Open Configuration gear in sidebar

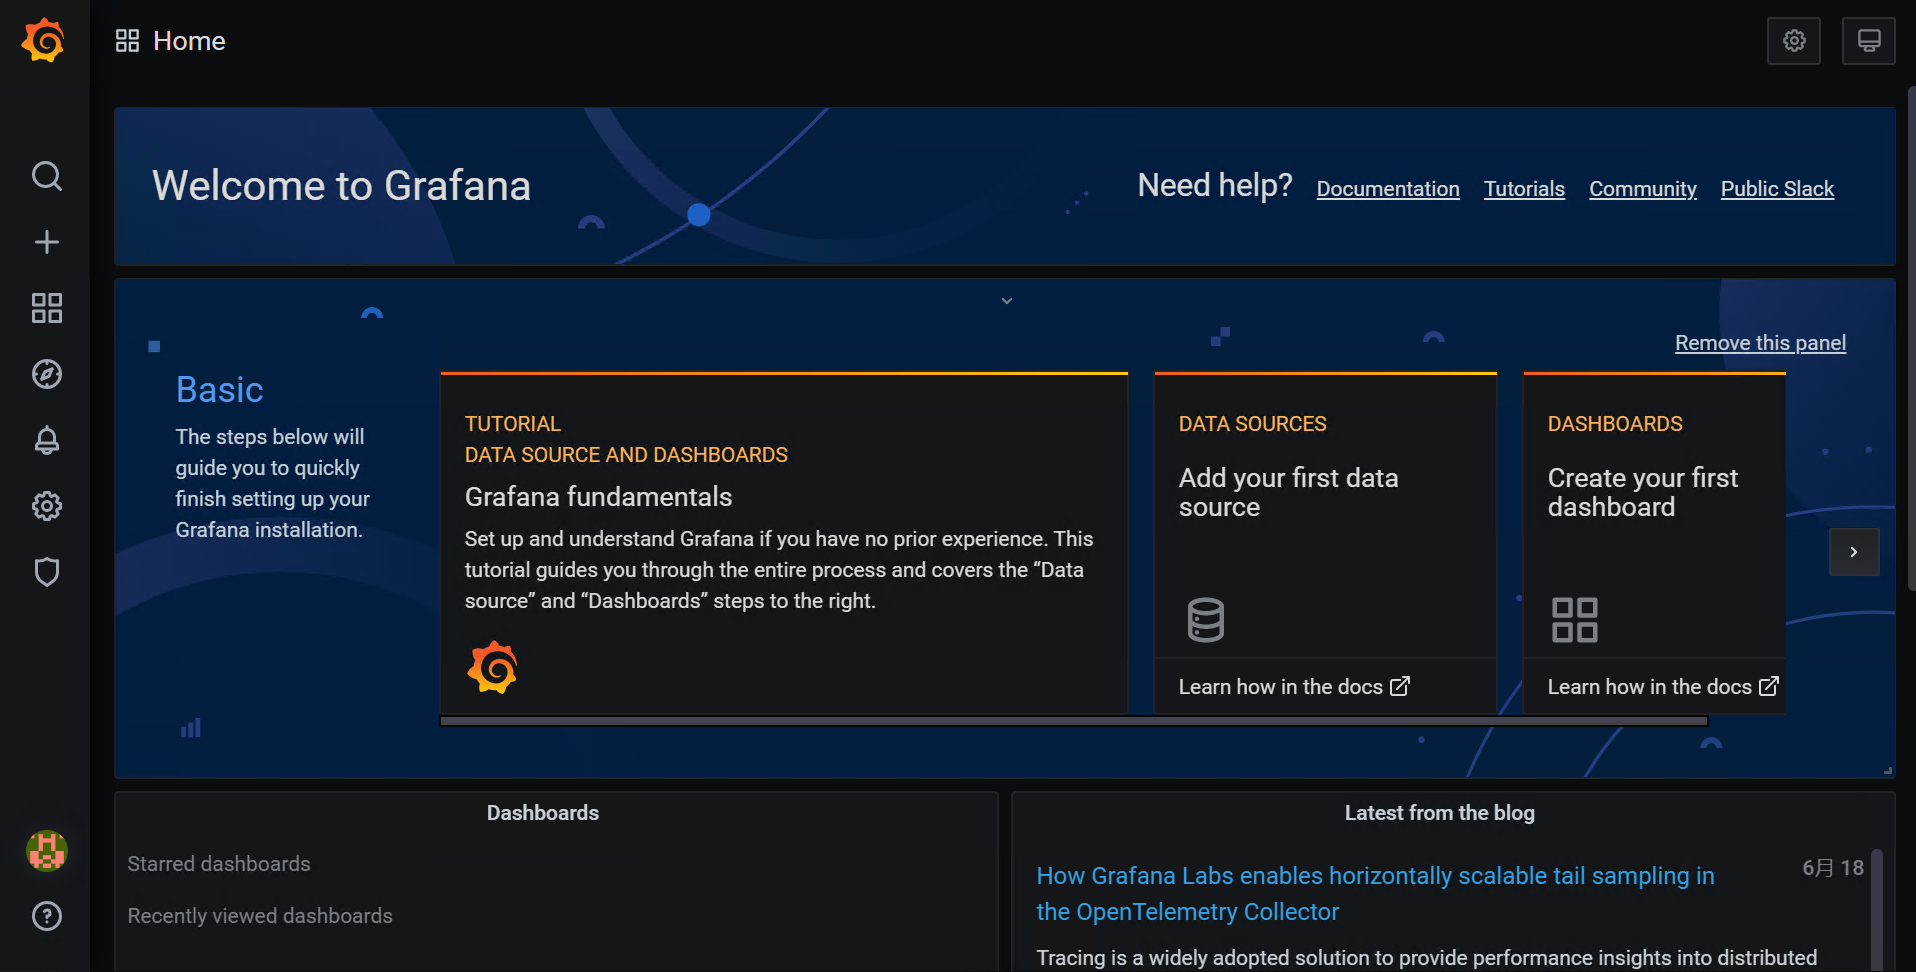46,506
